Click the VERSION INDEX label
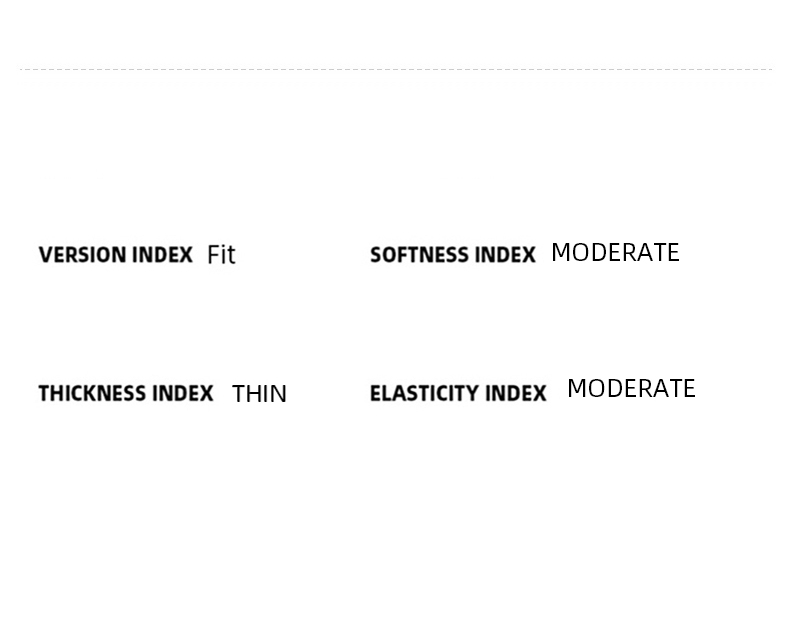 [x=115, y=255]
